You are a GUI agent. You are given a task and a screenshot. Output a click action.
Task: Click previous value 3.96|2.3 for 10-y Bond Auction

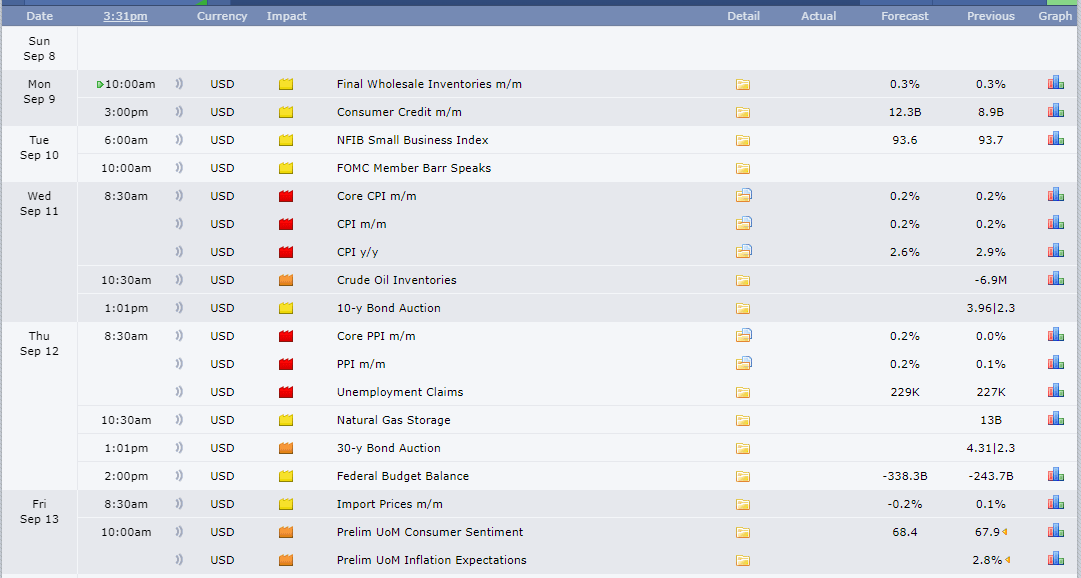pyautogui.click(x=991, y=308)
